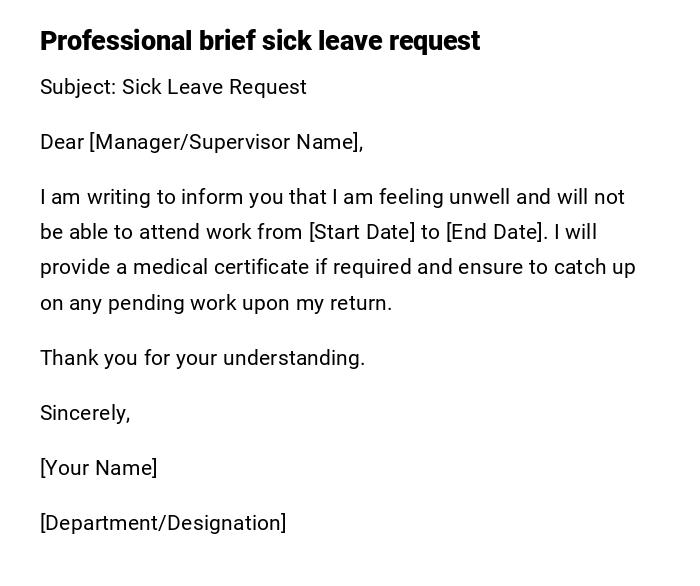Select the "[End Date]" placeholder
The height and width of the screenshot is (586, 700).
[x=495, y=232]
